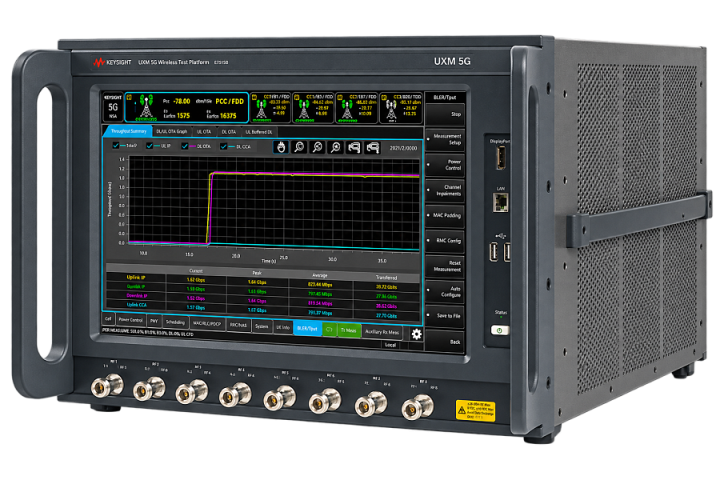Click the Reset Measurement softkey

(x=444, y=266)
